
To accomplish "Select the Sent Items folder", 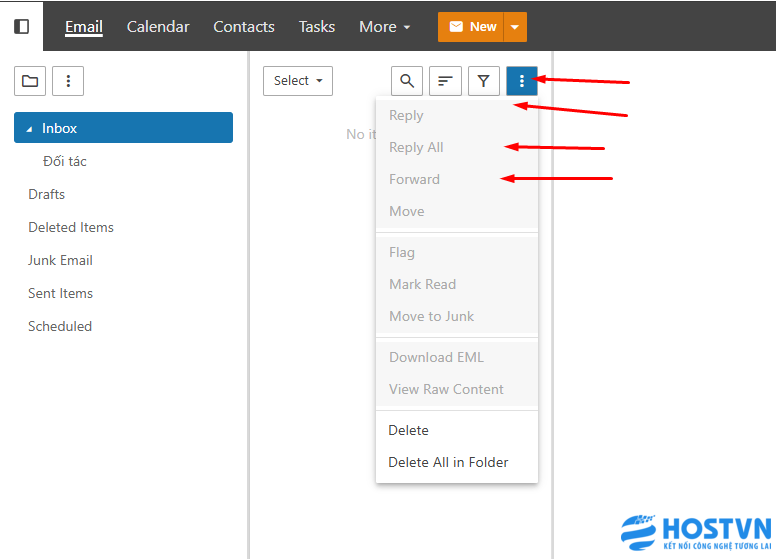I will 60,293.
